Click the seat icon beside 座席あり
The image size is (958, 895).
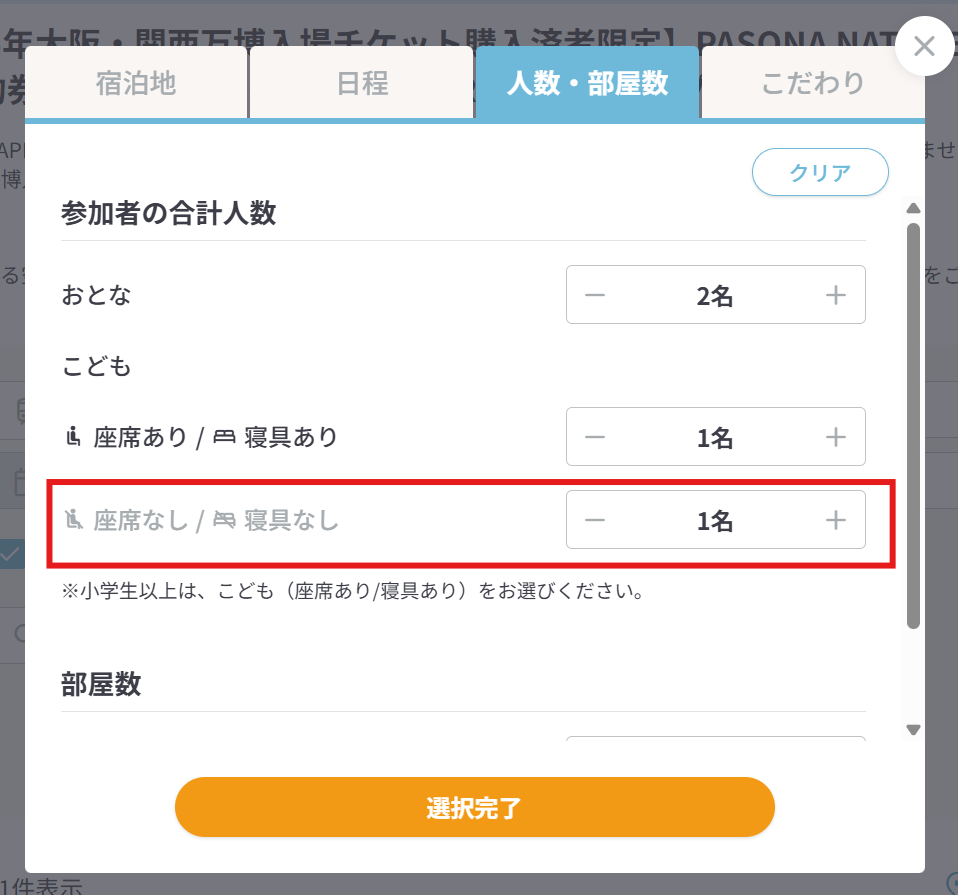72,437
